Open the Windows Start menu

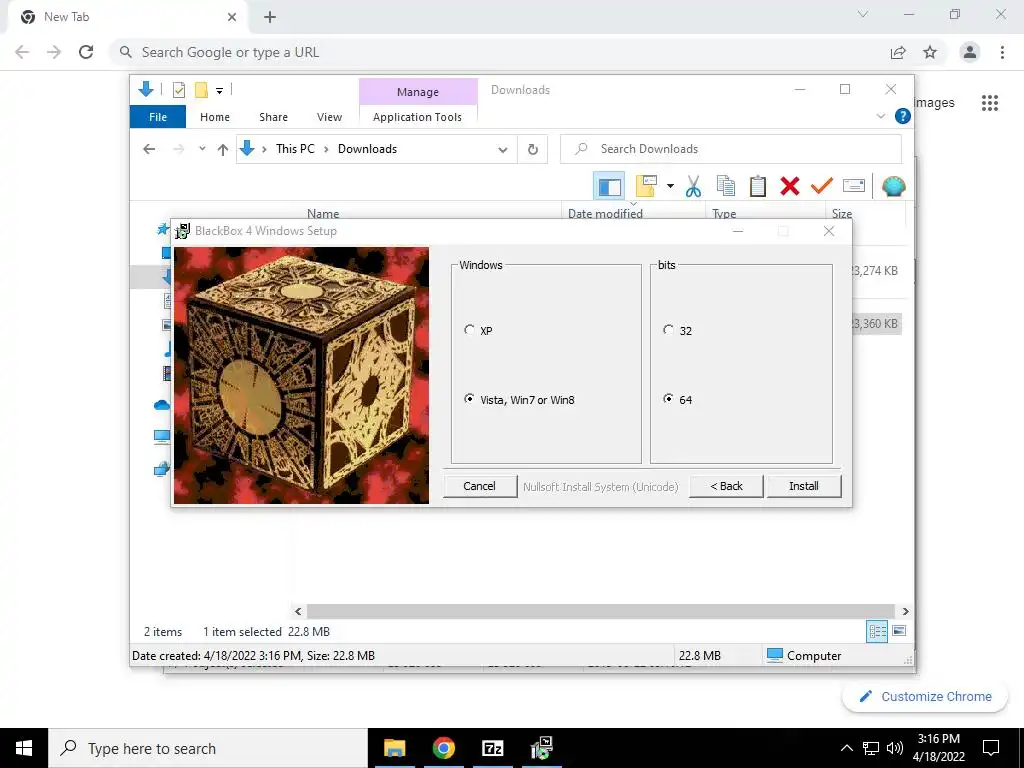coord(24,748)
